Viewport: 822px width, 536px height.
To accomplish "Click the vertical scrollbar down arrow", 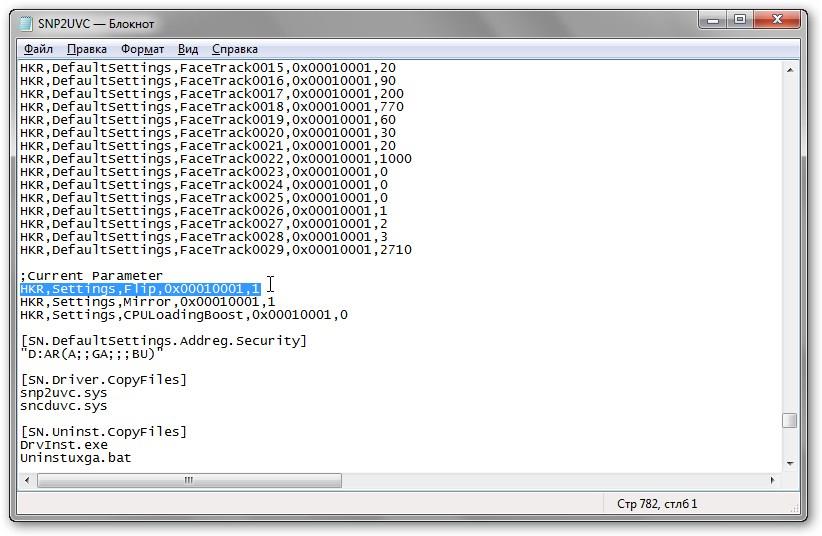I will click(789, 463).
